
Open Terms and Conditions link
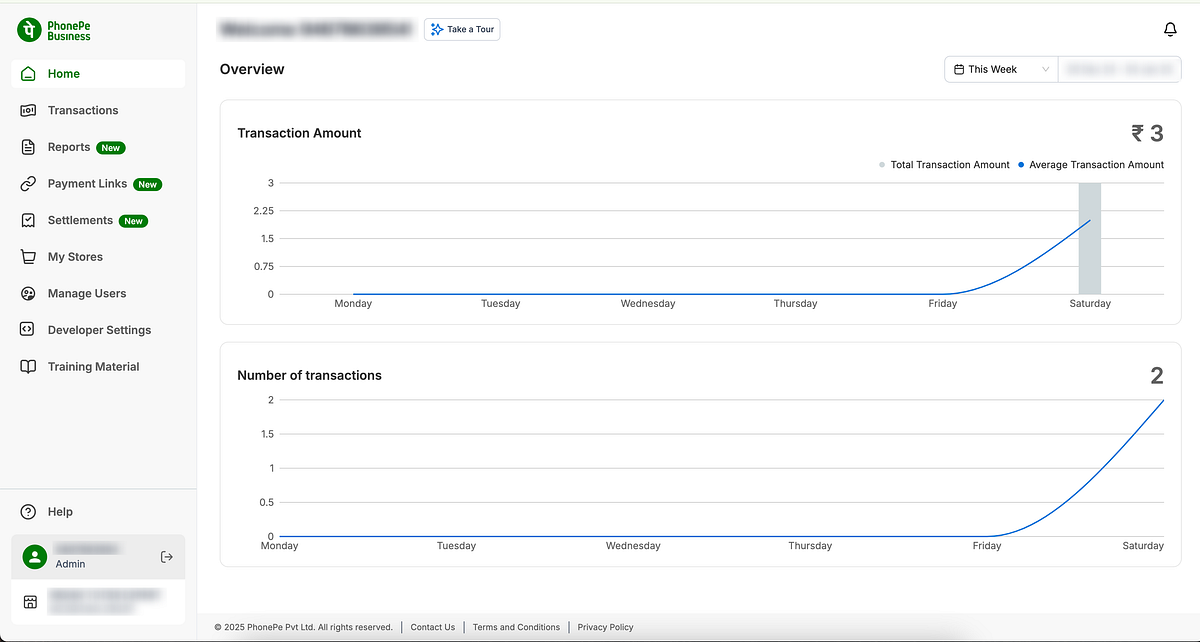516,627
